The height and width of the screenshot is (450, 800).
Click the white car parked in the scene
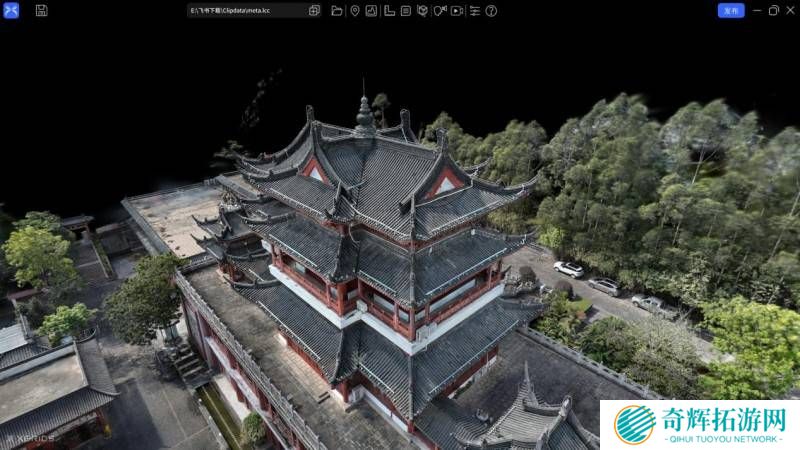568,268
